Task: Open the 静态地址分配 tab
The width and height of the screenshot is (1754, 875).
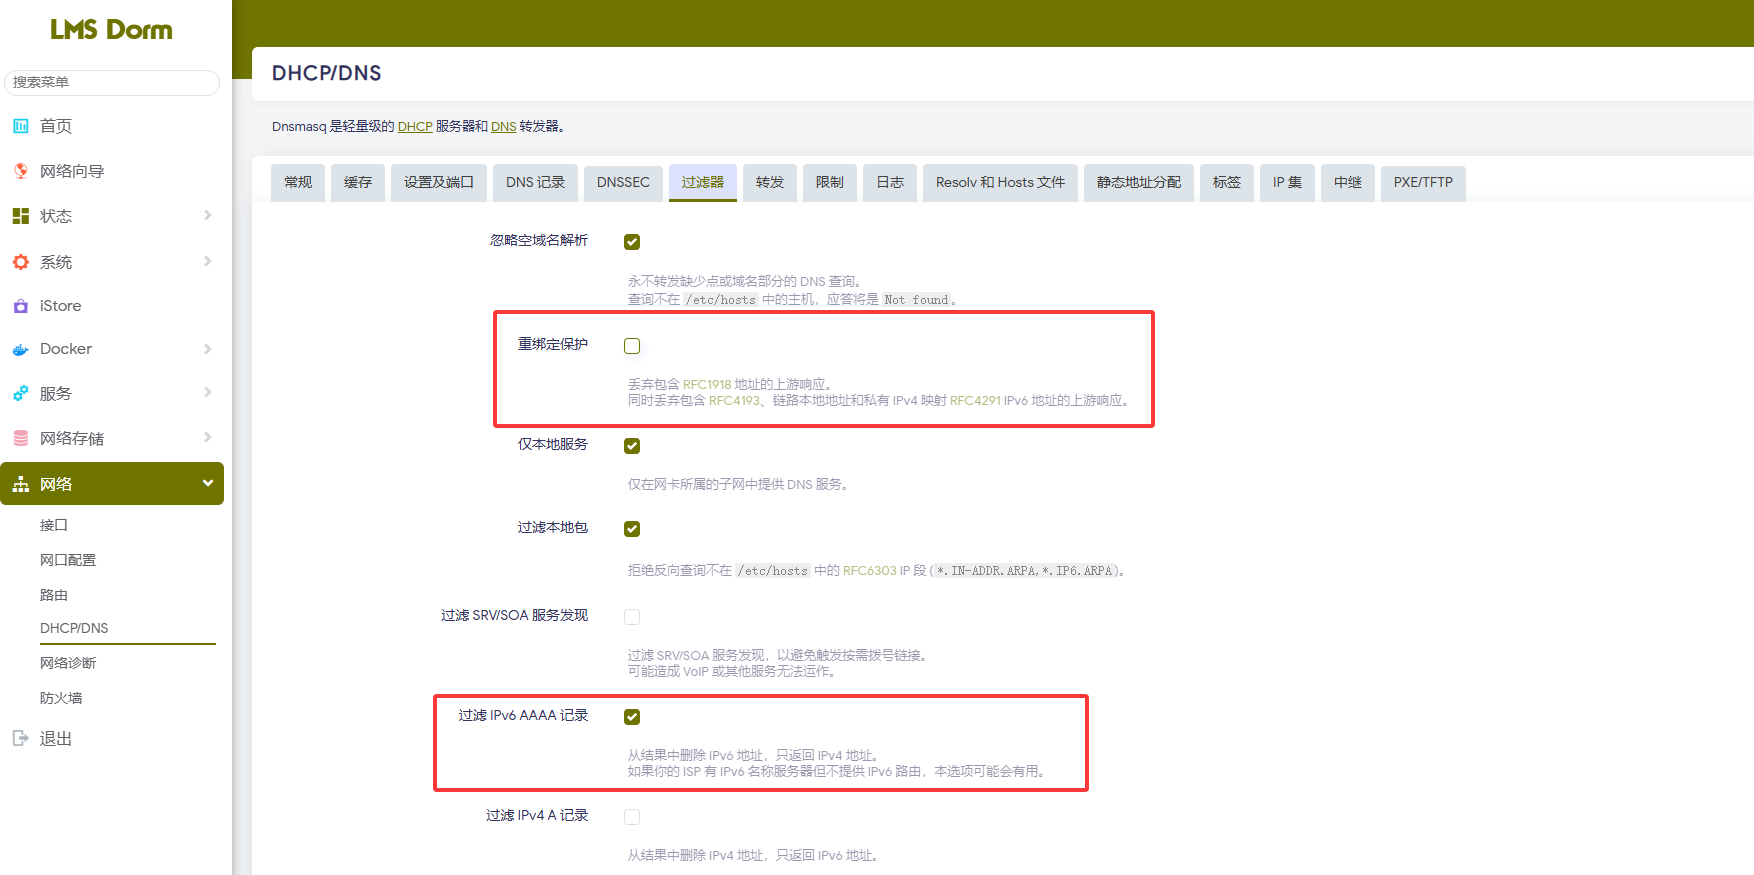Action: (x=1138, y=182)
